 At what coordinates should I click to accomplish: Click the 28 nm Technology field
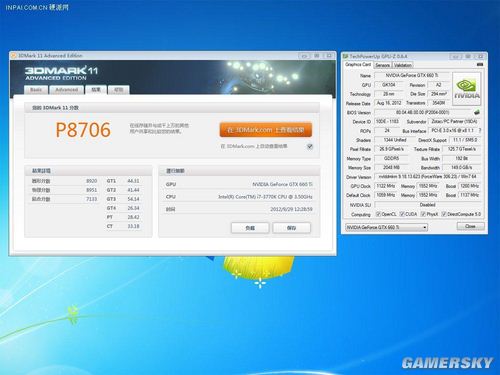tap(389, 94)
